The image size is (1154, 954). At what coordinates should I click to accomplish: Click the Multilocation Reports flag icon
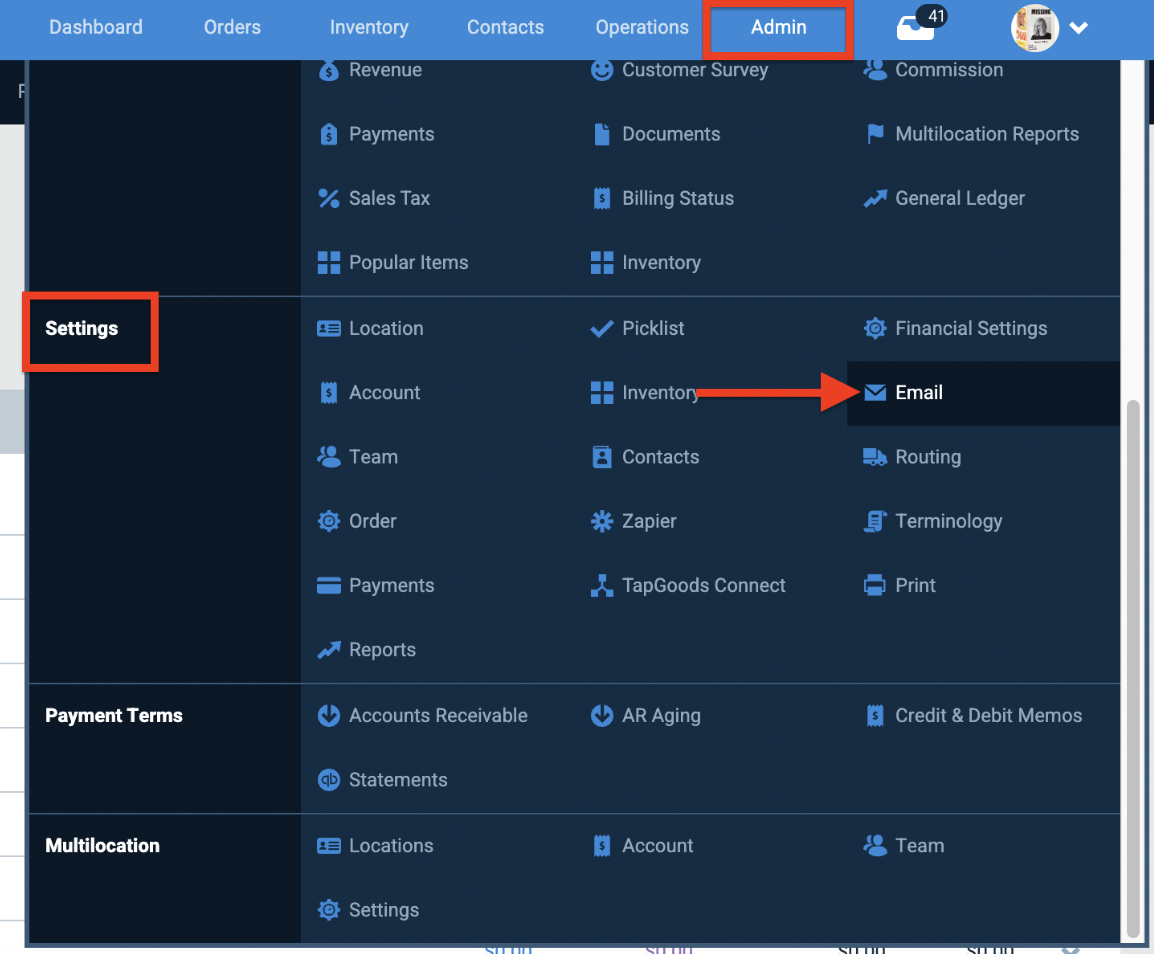click(874, 134)
